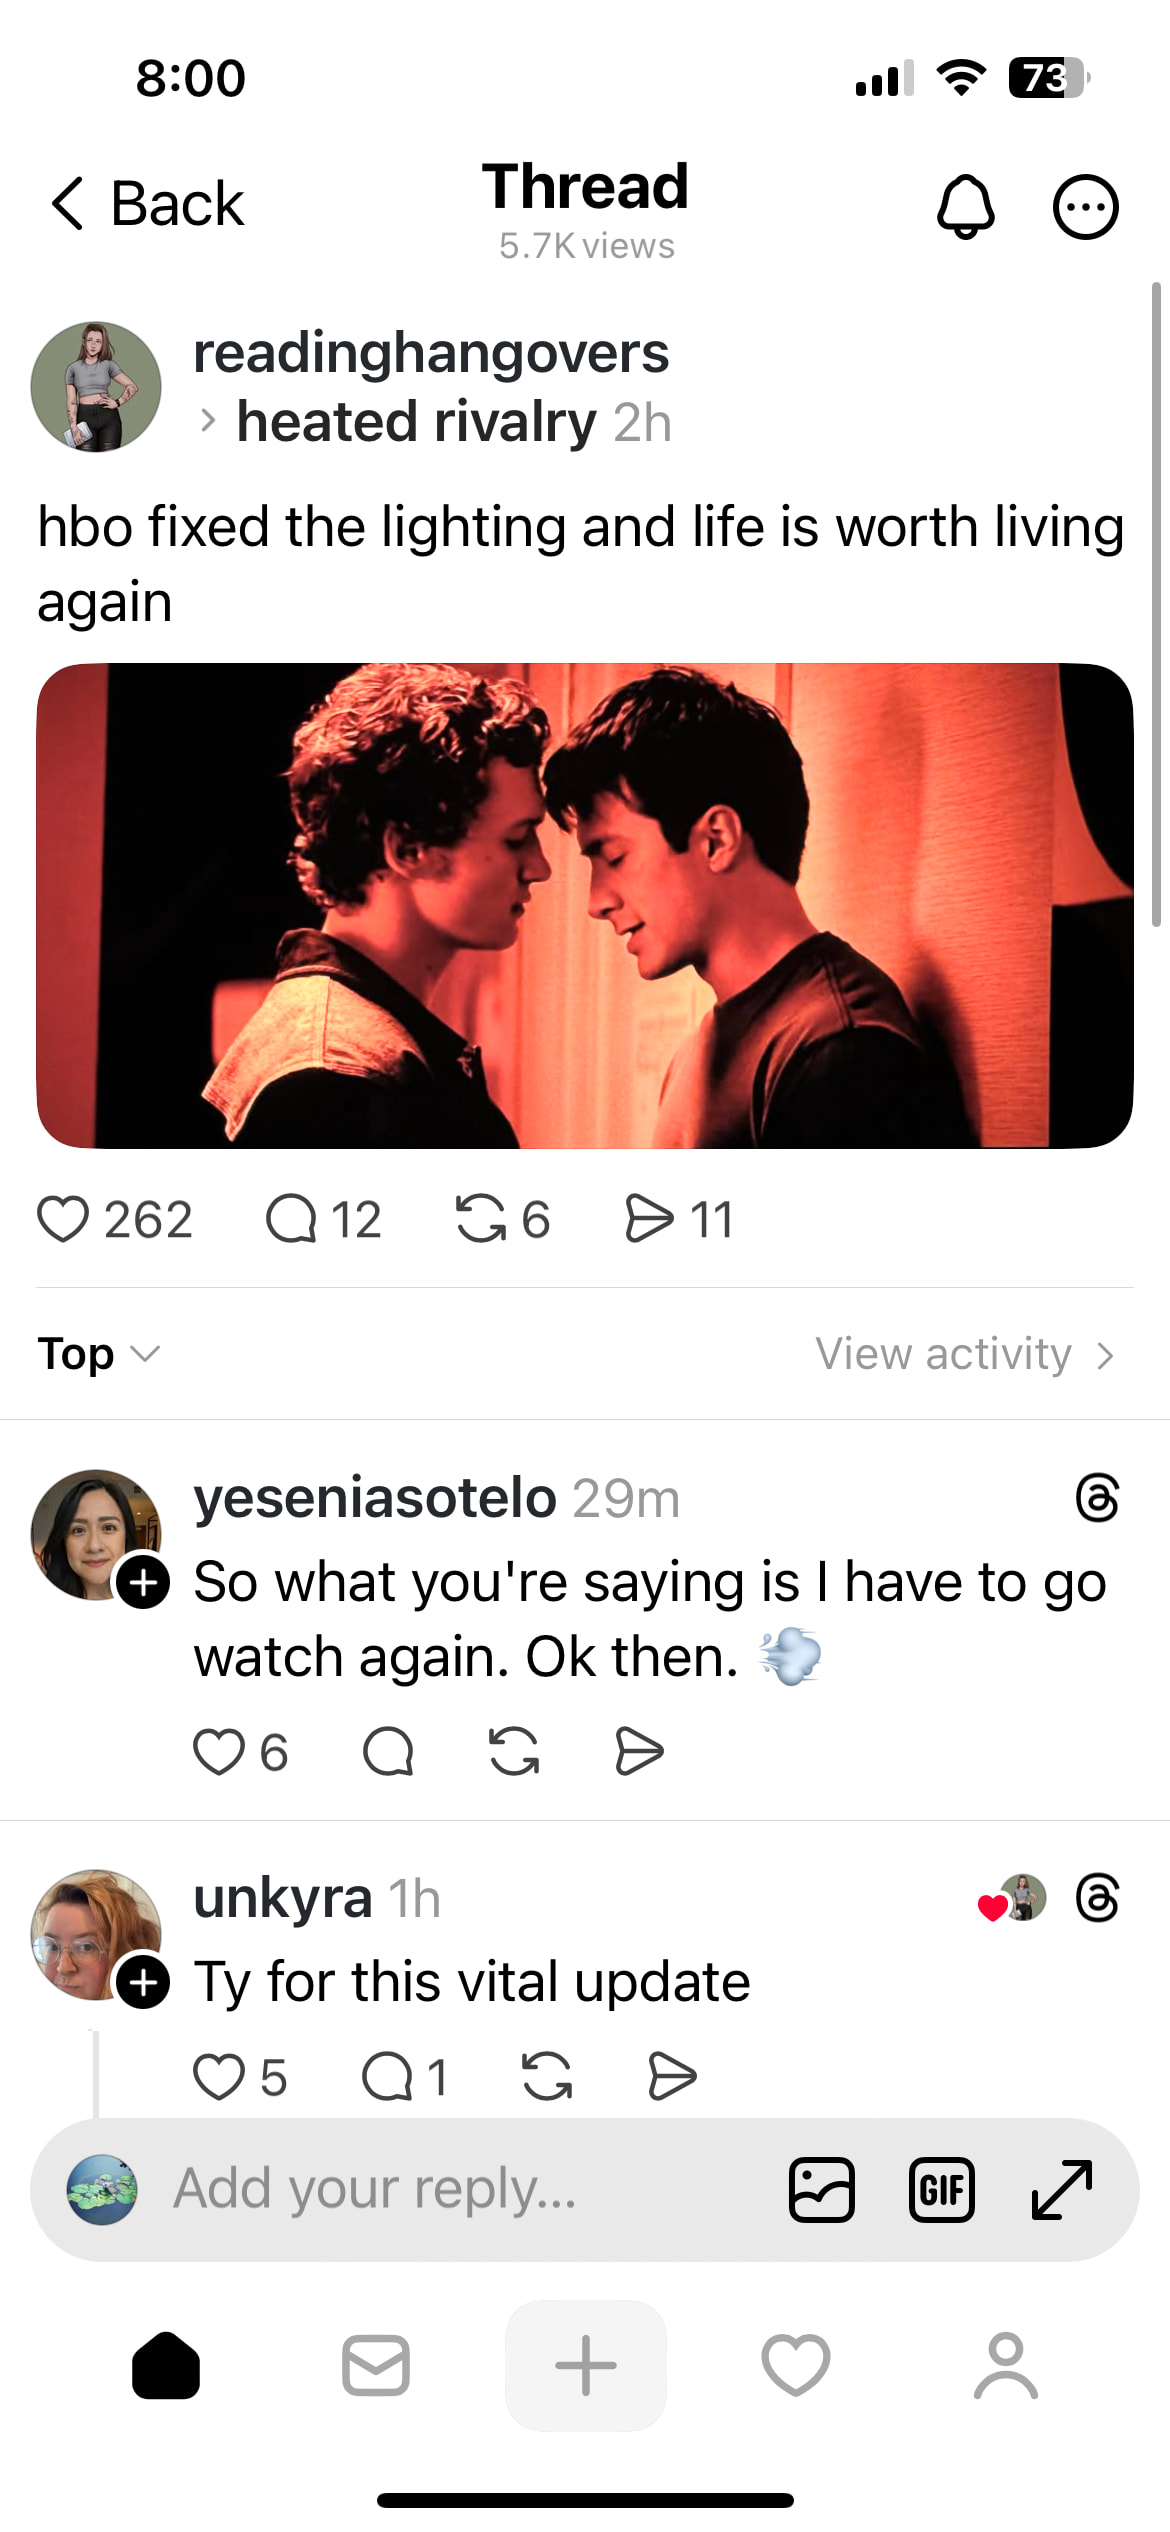Open the heated rivalry community link
This screenshot has width=1170, height=2532.
click(416, 422)
